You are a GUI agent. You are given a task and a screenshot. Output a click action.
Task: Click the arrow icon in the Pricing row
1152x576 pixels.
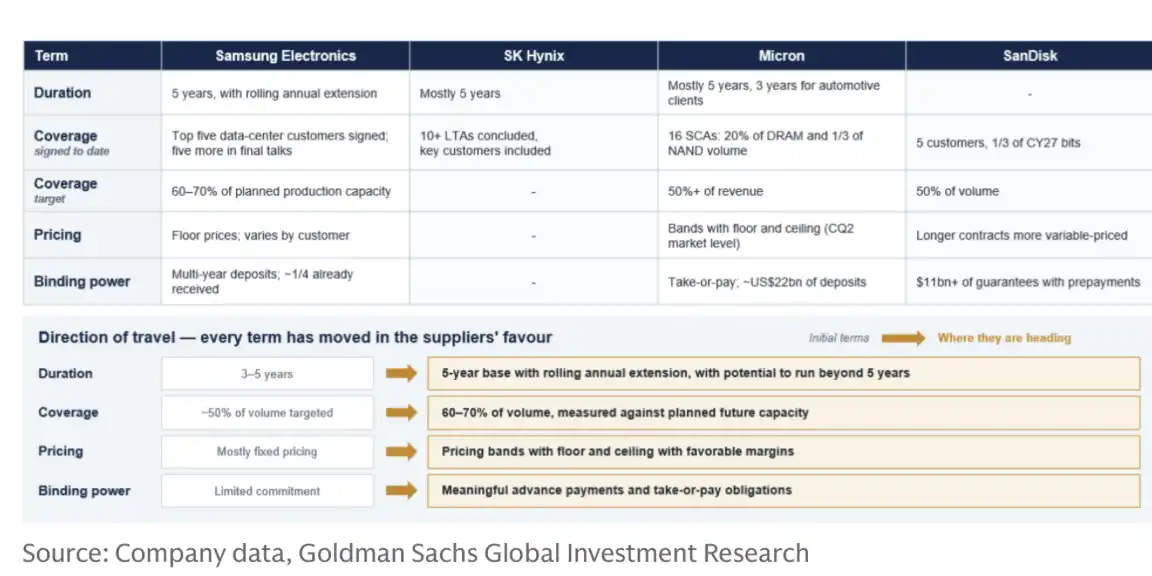tap(401, 451)
